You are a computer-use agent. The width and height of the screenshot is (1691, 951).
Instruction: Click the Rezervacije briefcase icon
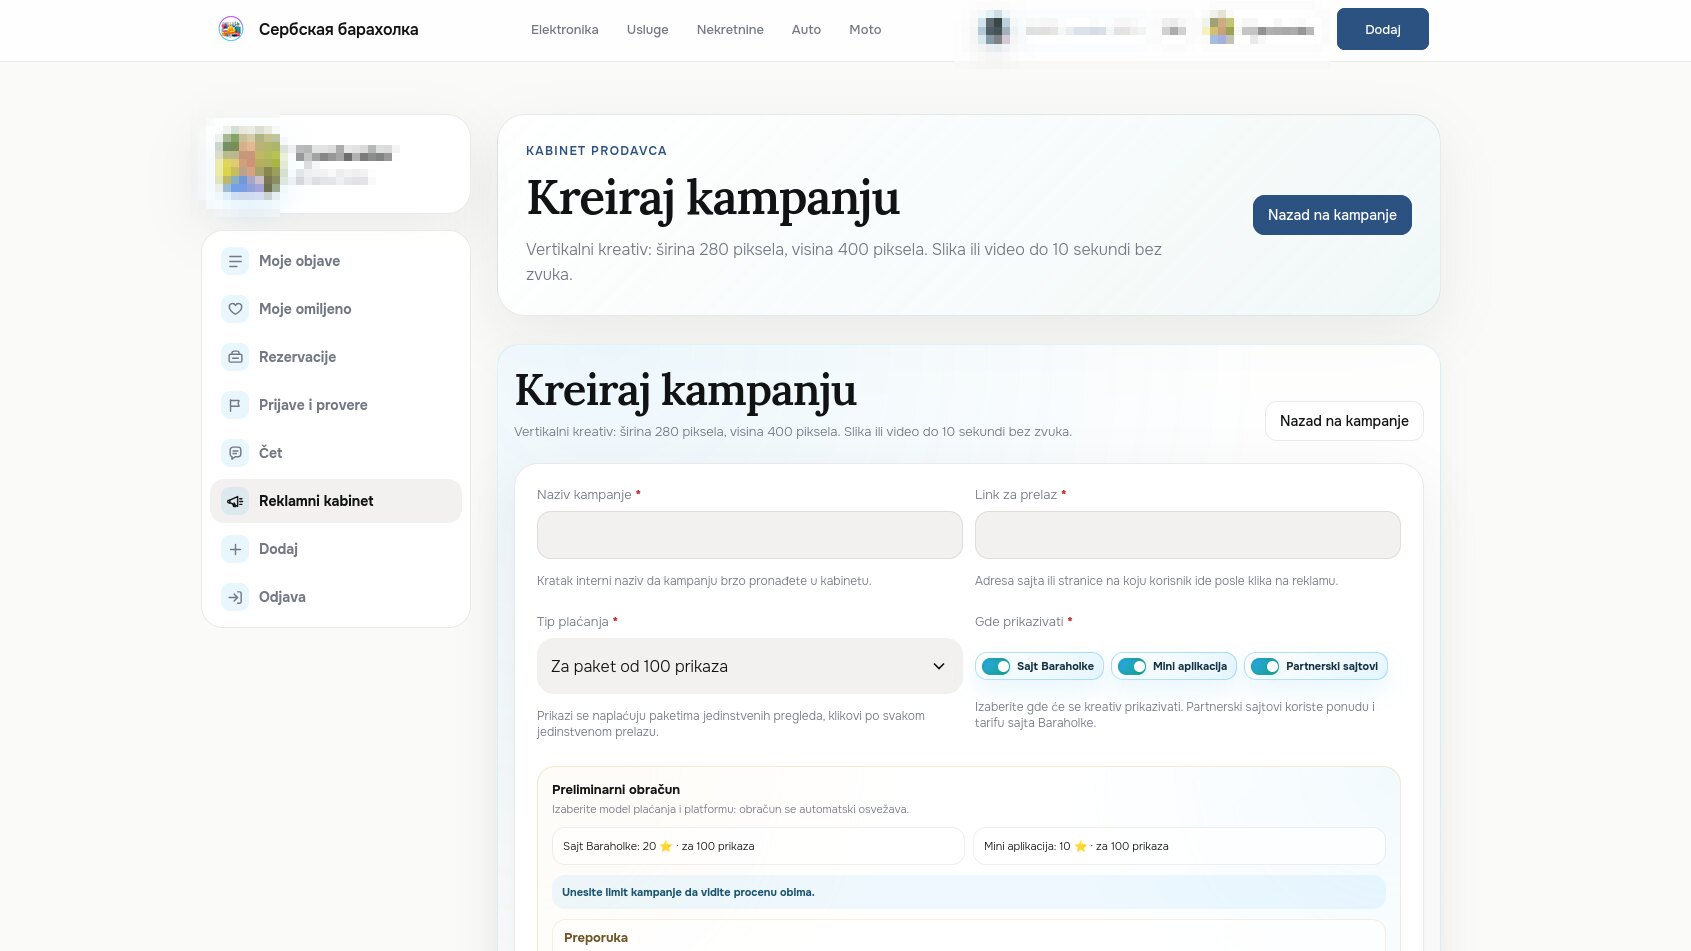[235, 357]
